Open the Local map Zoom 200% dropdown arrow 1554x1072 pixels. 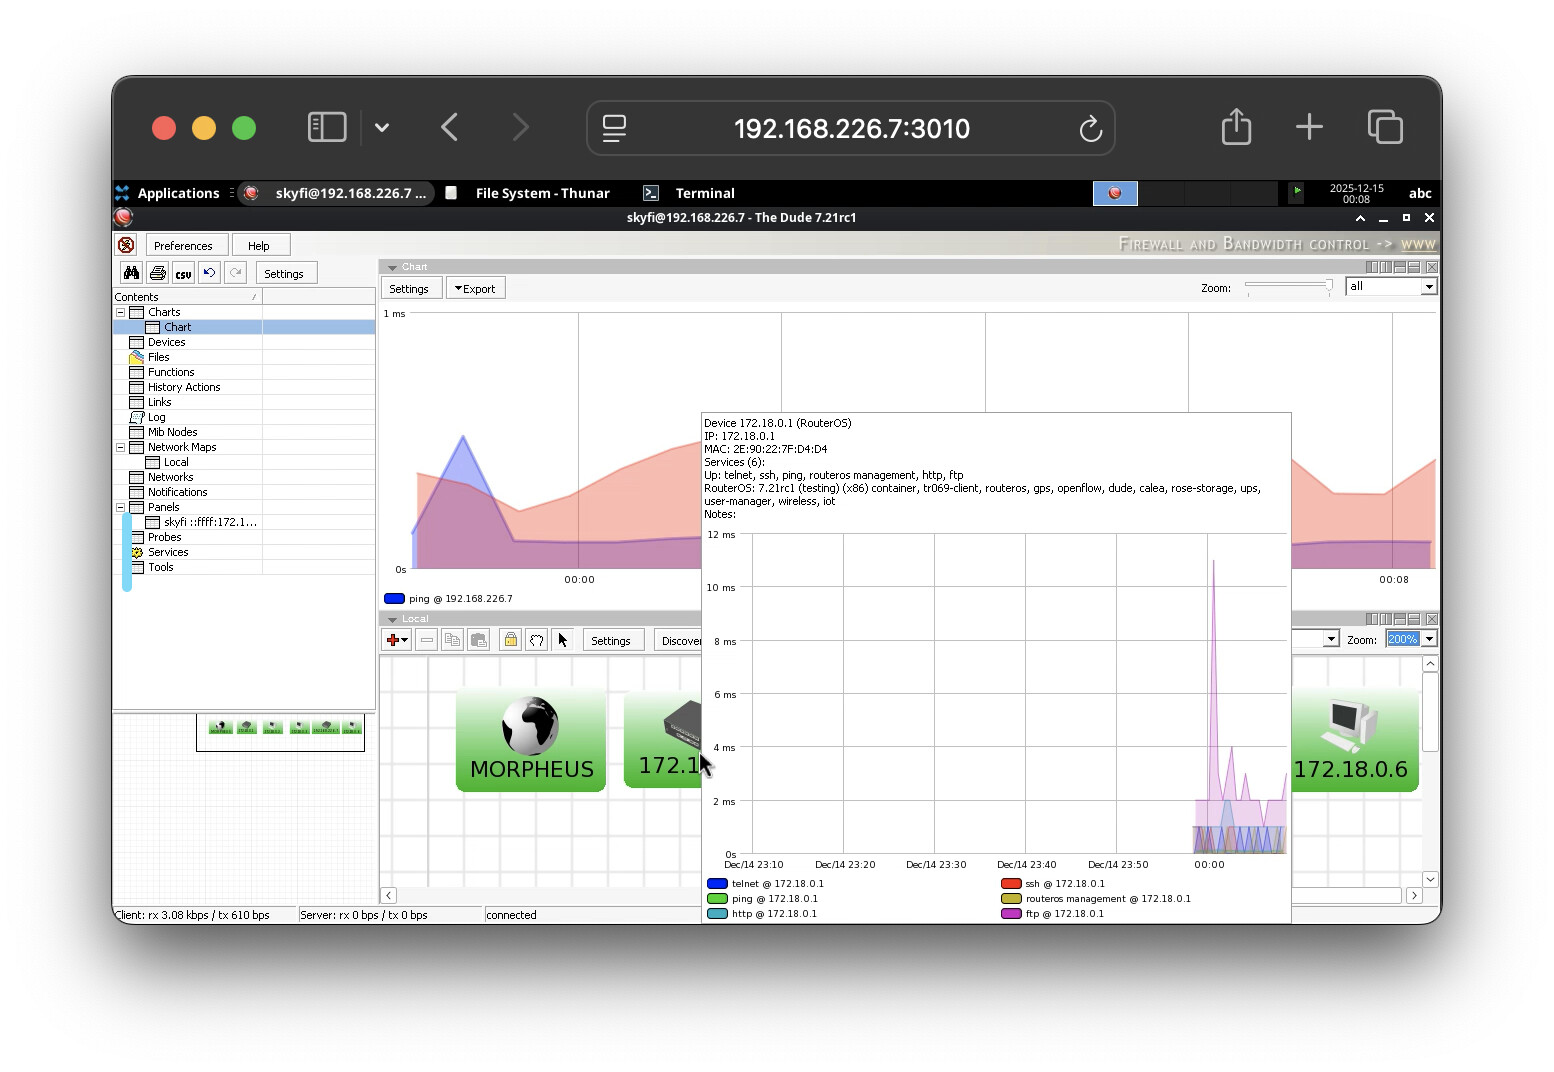pyautogui.click(x=1429, y=639)
